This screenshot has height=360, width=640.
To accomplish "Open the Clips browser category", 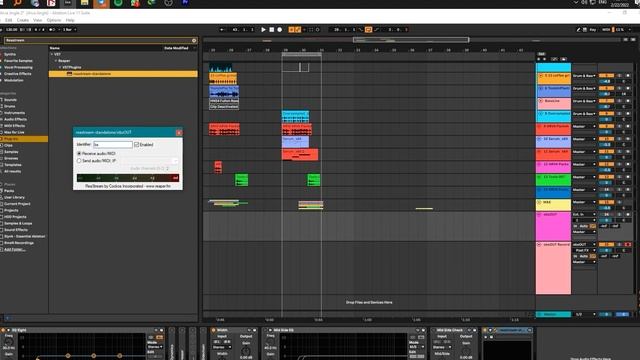I will pos(8,145).
